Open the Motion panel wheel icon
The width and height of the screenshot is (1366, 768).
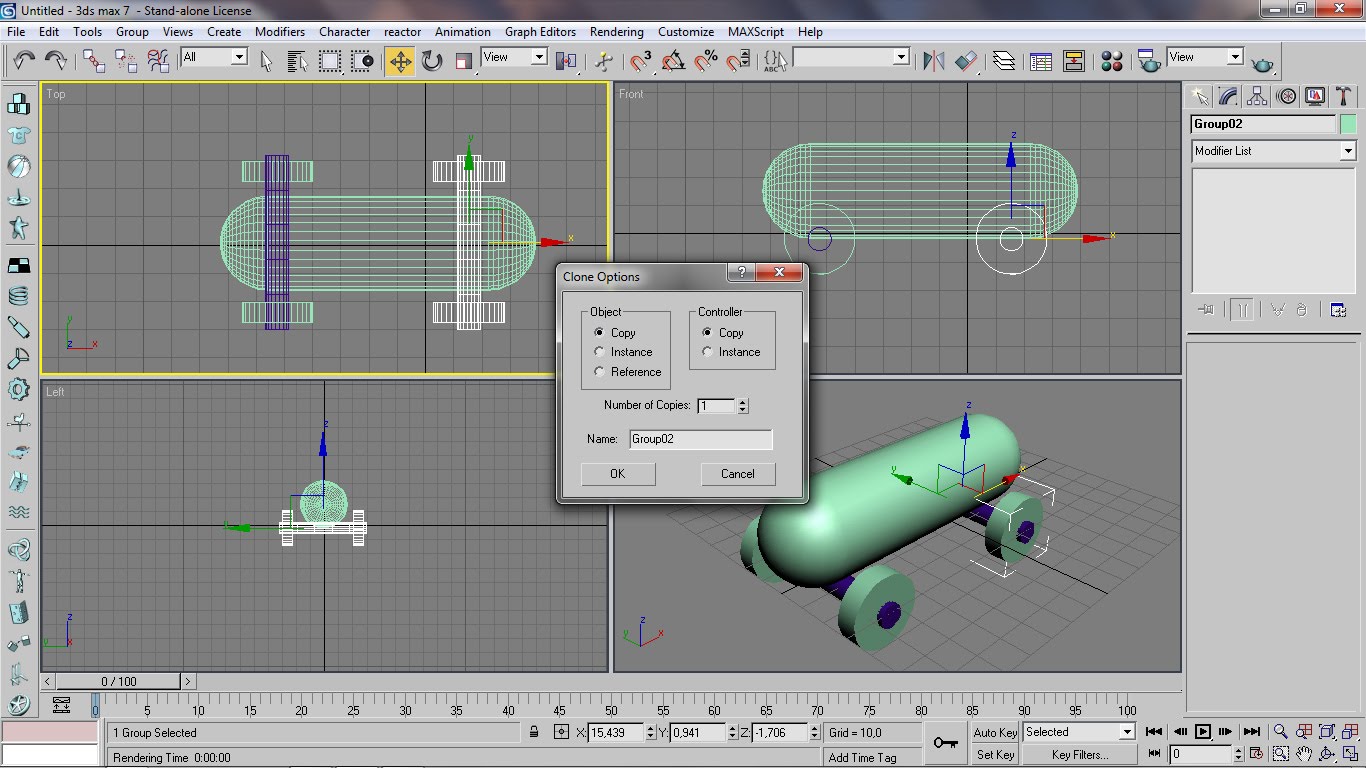tap(1285, 95)
